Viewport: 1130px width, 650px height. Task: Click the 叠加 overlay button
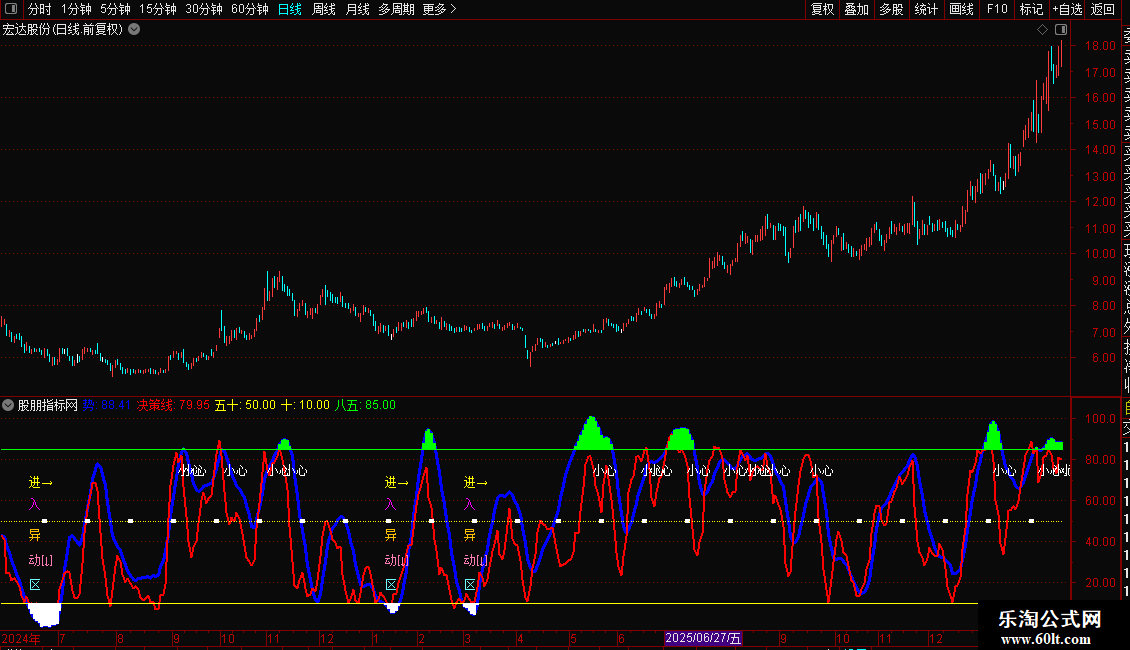856,9
